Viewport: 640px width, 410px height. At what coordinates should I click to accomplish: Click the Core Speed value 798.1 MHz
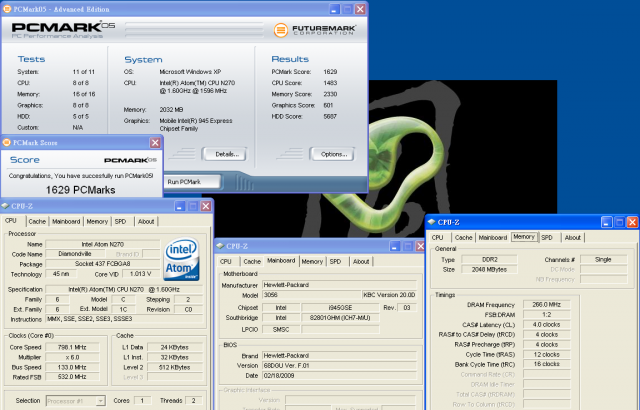click(x=72, y=347)
